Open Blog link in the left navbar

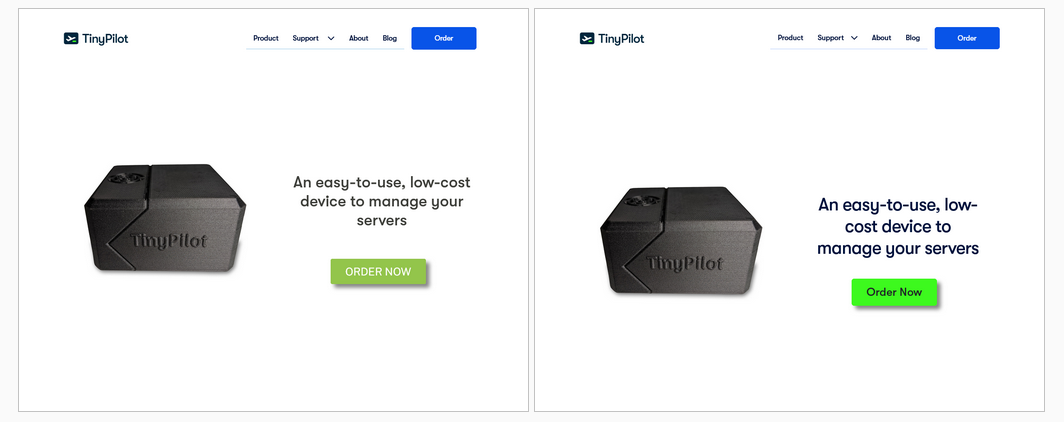390,39
